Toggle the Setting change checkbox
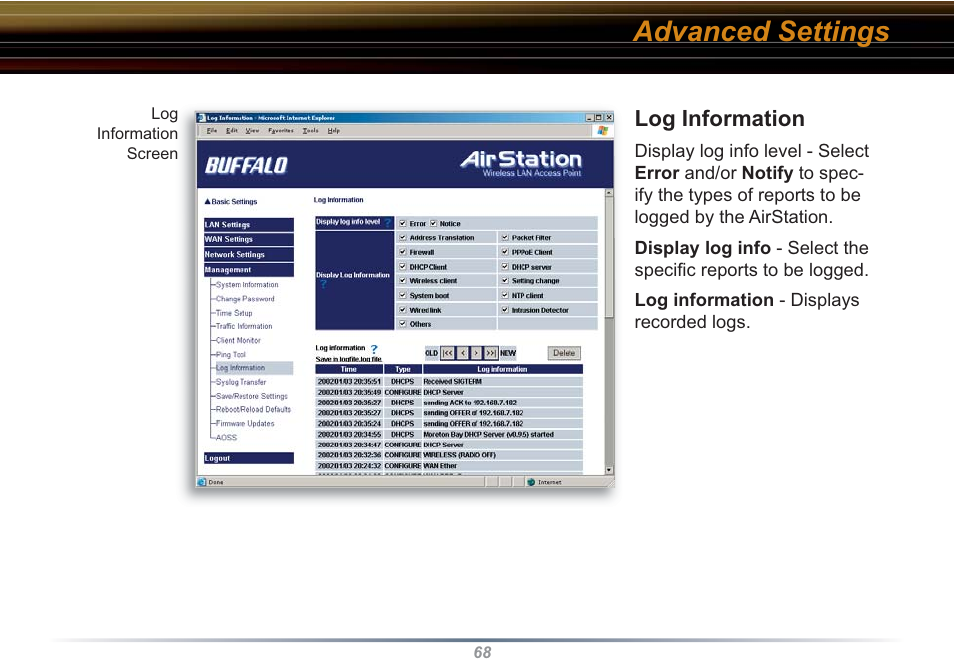This screenshot has height=661, width=954. point(504,281)
